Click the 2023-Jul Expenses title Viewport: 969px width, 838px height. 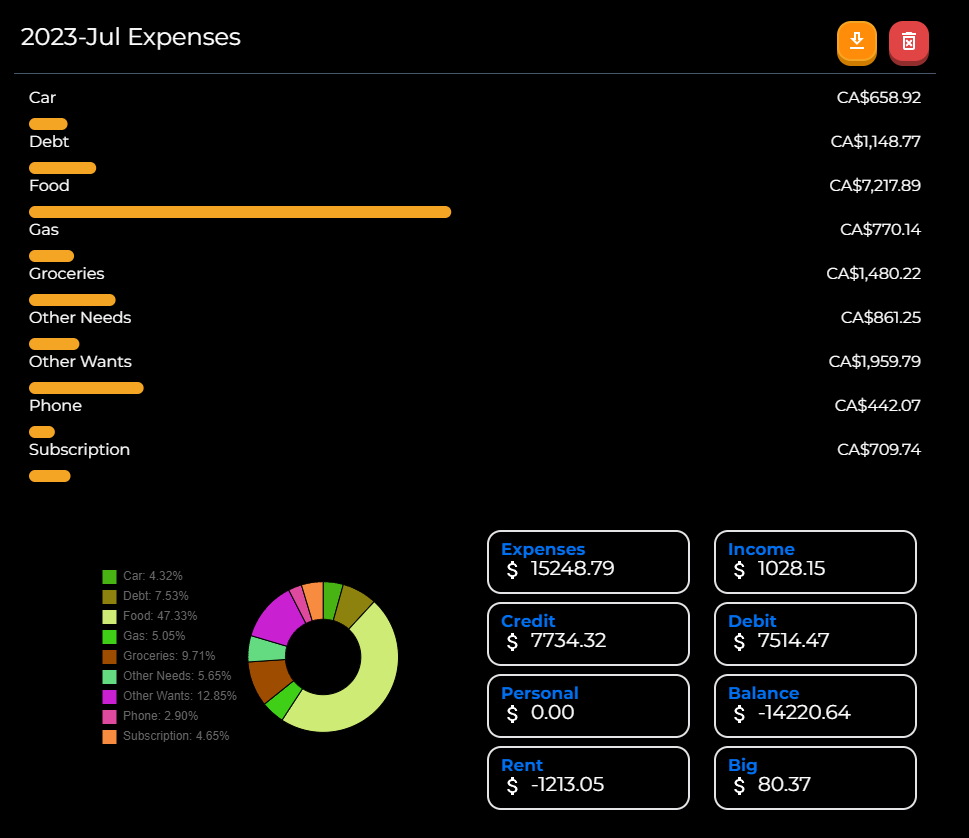point(130,37)
